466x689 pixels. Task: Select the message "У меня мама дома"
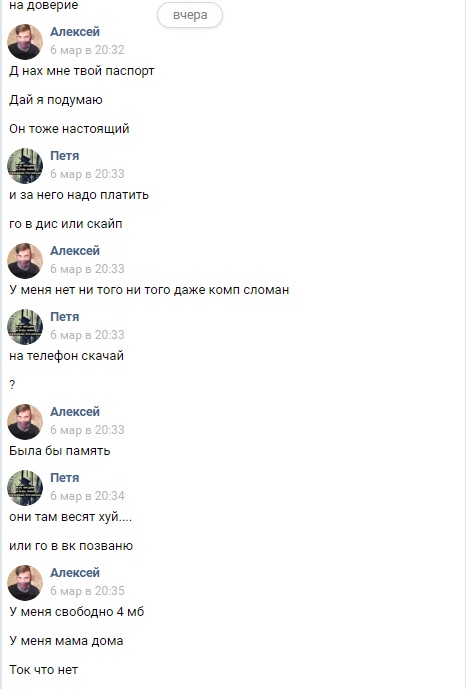tap(66, 641)
